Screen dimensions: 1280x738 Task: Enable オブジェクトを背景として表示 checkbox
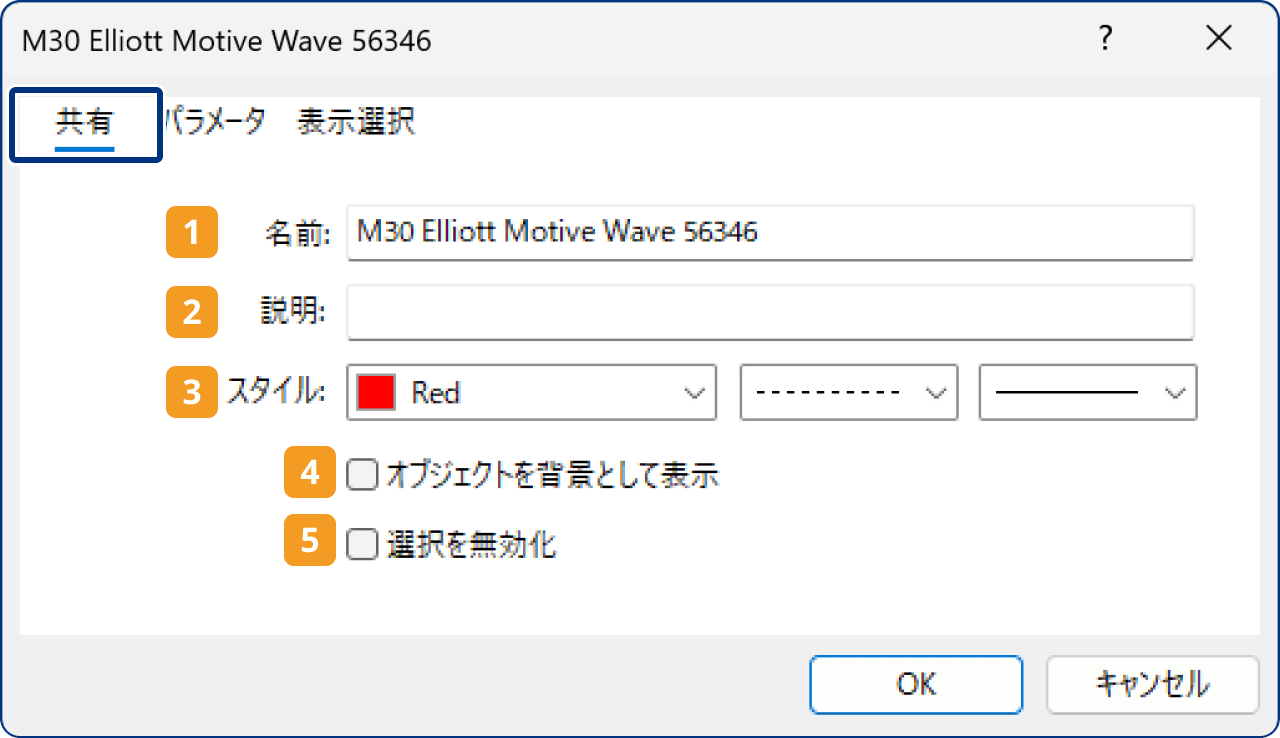[361, 475]
